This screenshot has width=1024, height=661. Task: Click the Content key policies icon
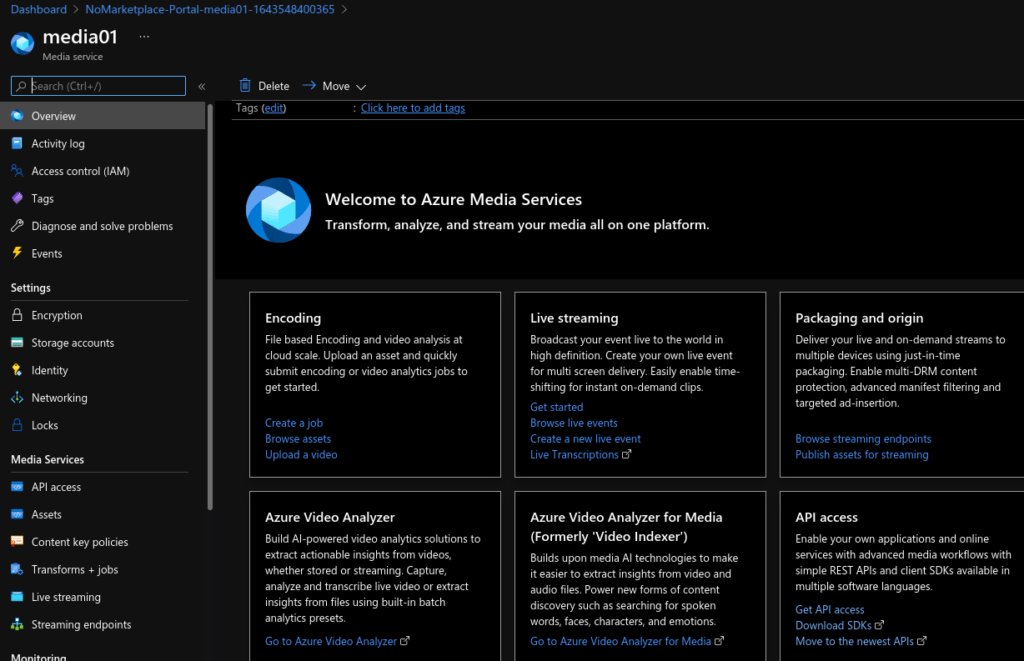(17, 541)
